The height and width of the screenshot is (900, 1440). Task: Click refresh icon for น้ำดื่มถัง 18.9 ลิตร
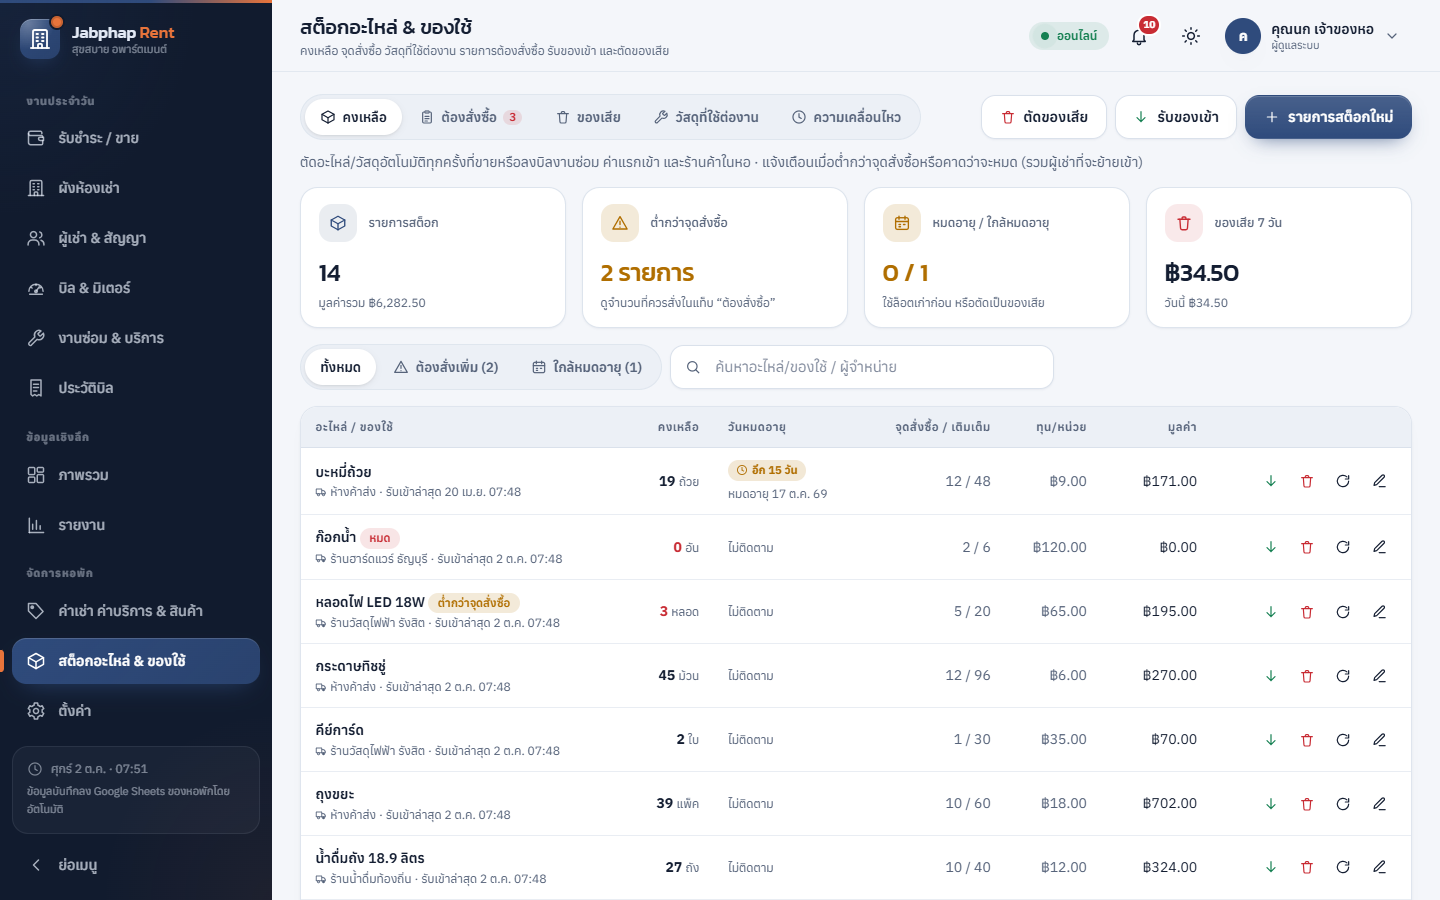click(1343, 867)
